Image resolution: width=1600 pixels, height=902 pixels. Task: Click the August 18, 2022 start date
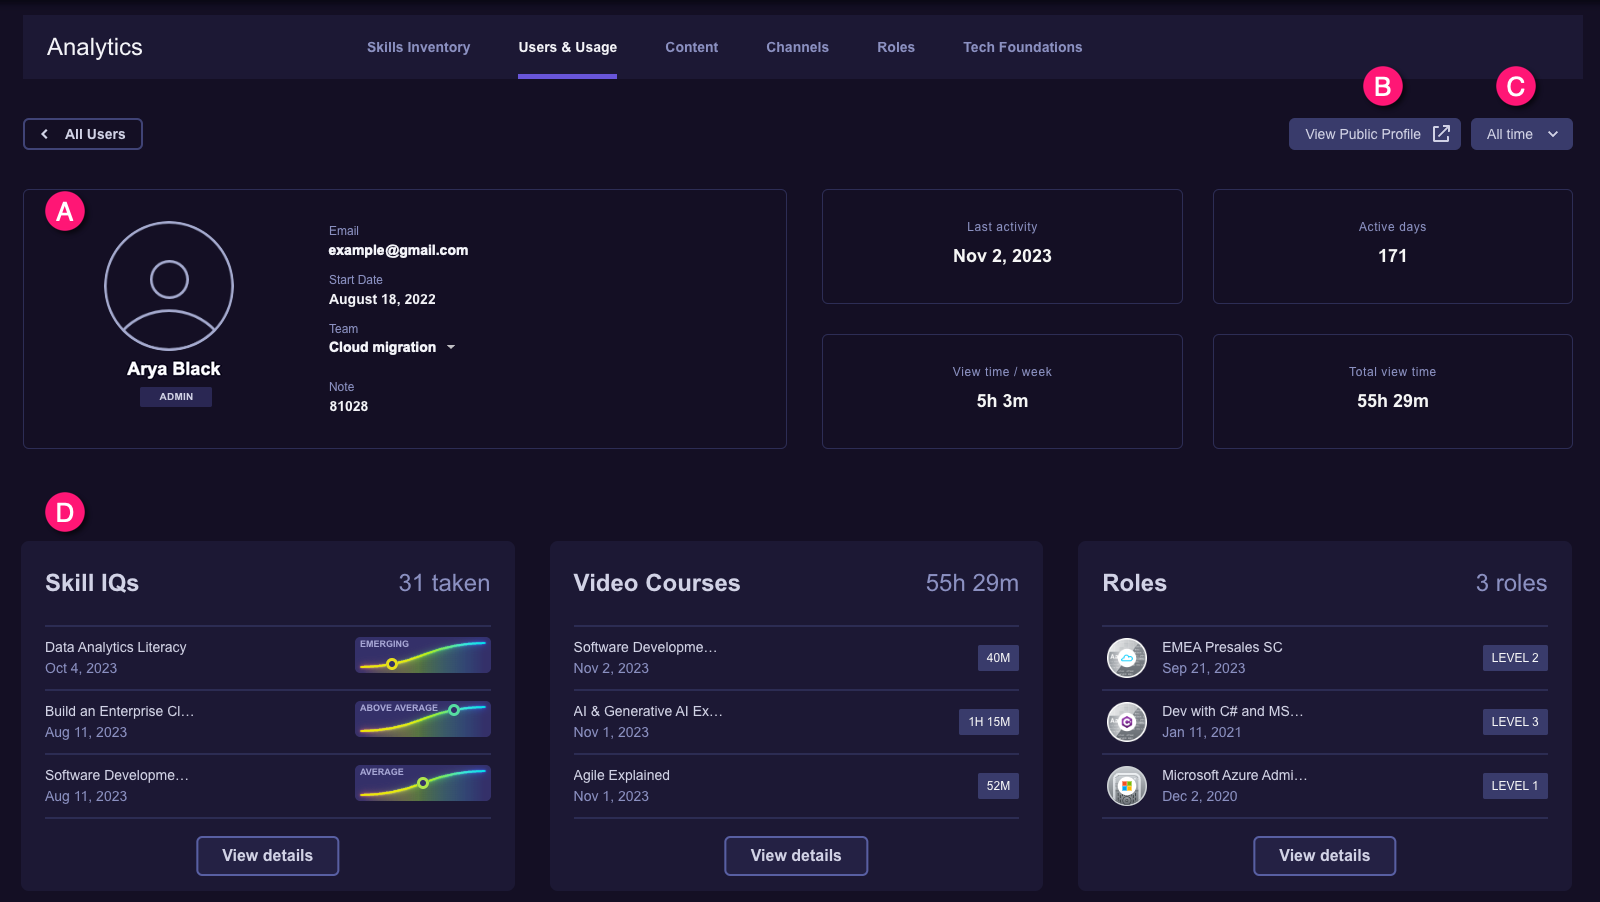382,299
